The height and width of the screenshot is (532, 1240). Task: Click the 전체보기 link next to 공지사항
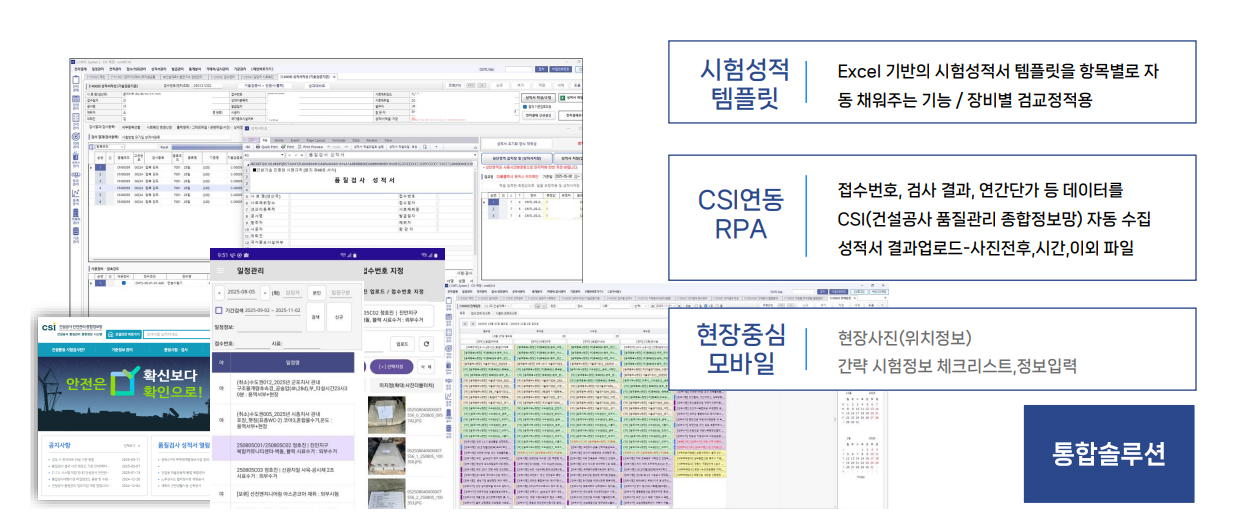(x=132, y=445)
